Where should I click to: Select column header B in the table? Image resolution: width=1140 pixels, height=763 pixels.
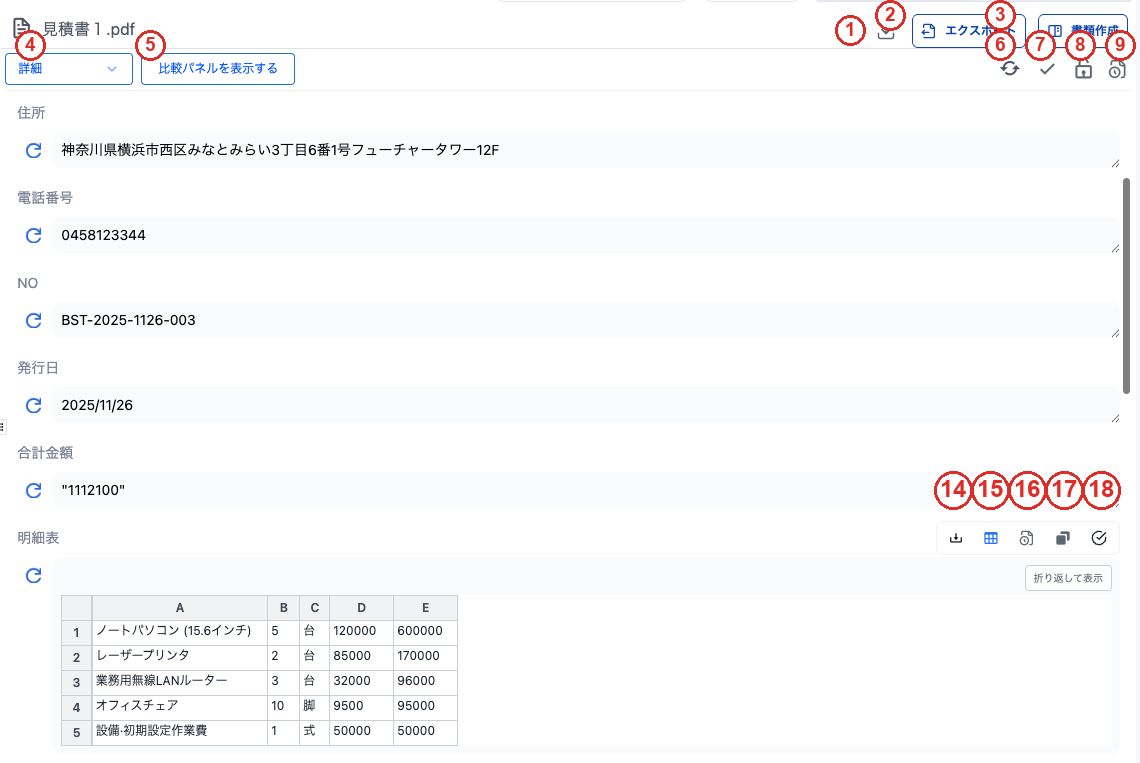click(284, 608)
